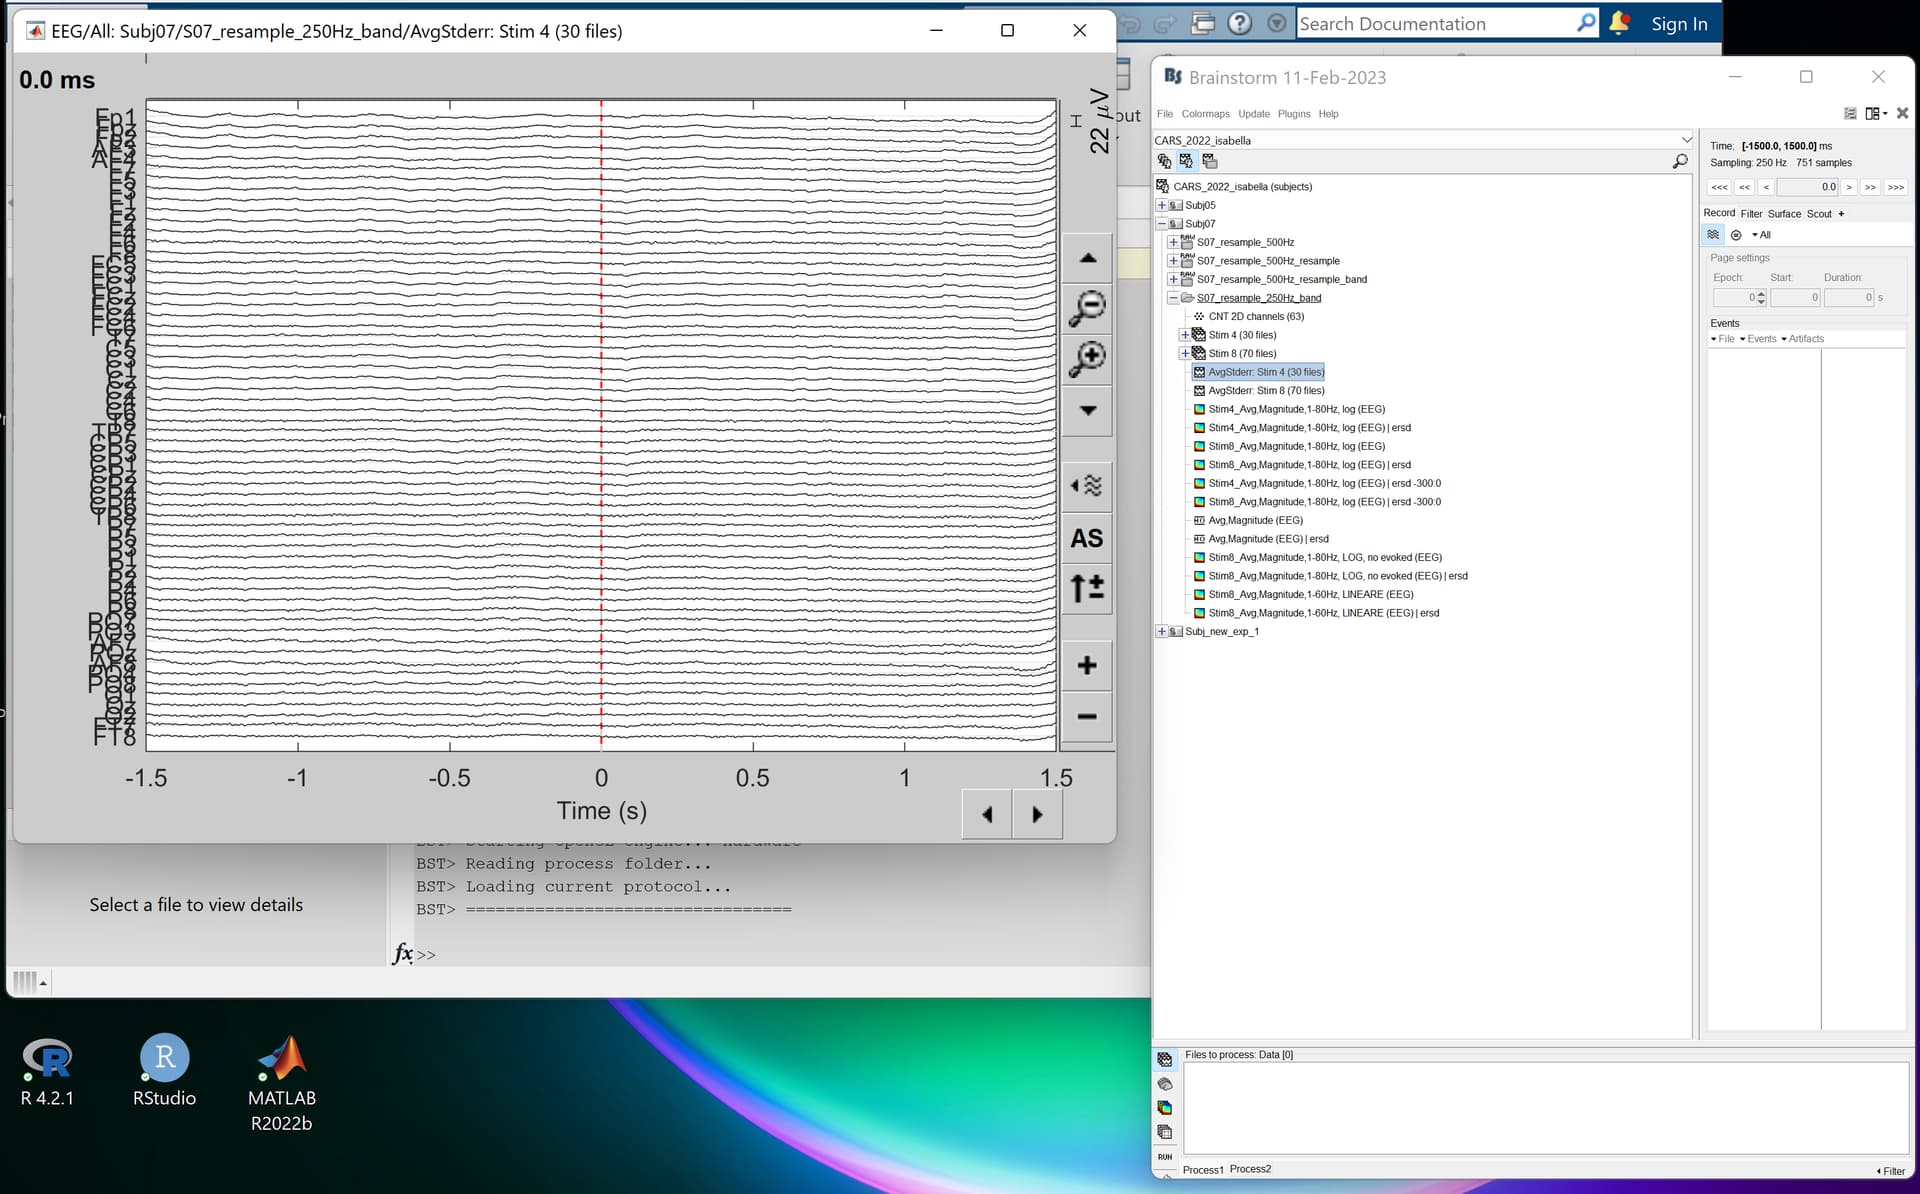This screenshot has height=1194, width=1920.
Task: Open the Plugins menu
Action: coord(1294,114)
